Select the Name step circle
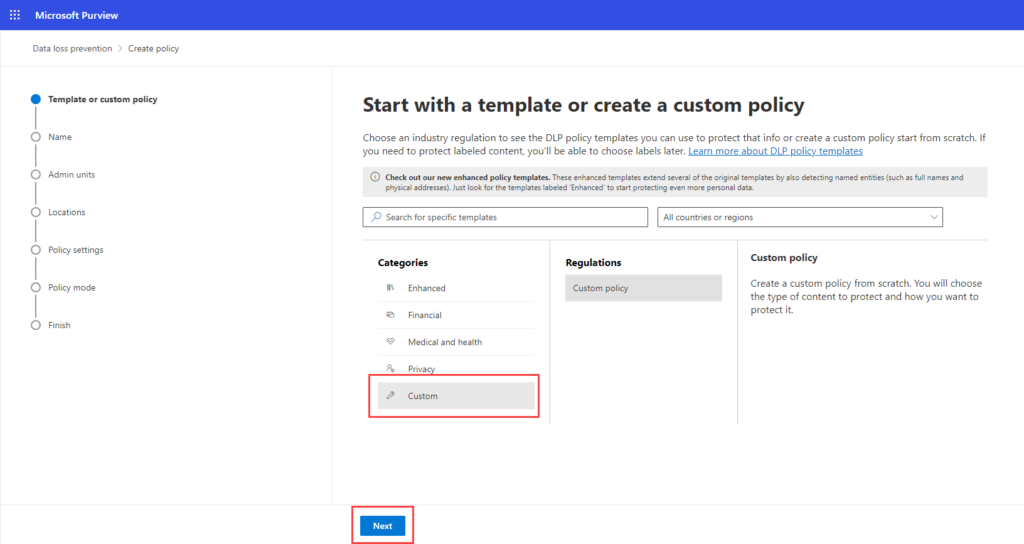Image resolution: width=1024 pixels, height=544 pixels. 36,137
